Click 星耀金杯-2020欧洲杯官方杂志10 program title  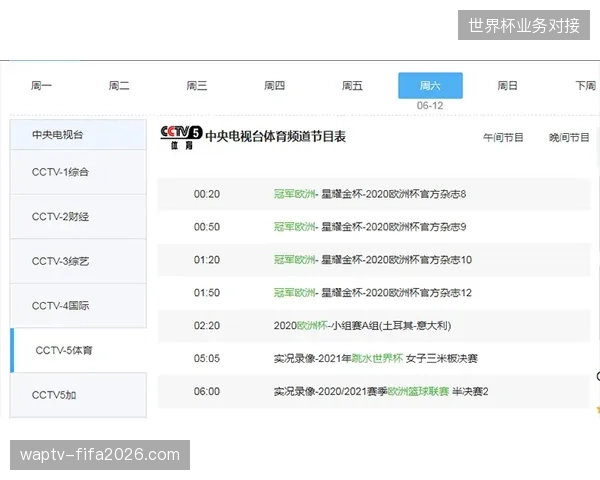(396, 260)
